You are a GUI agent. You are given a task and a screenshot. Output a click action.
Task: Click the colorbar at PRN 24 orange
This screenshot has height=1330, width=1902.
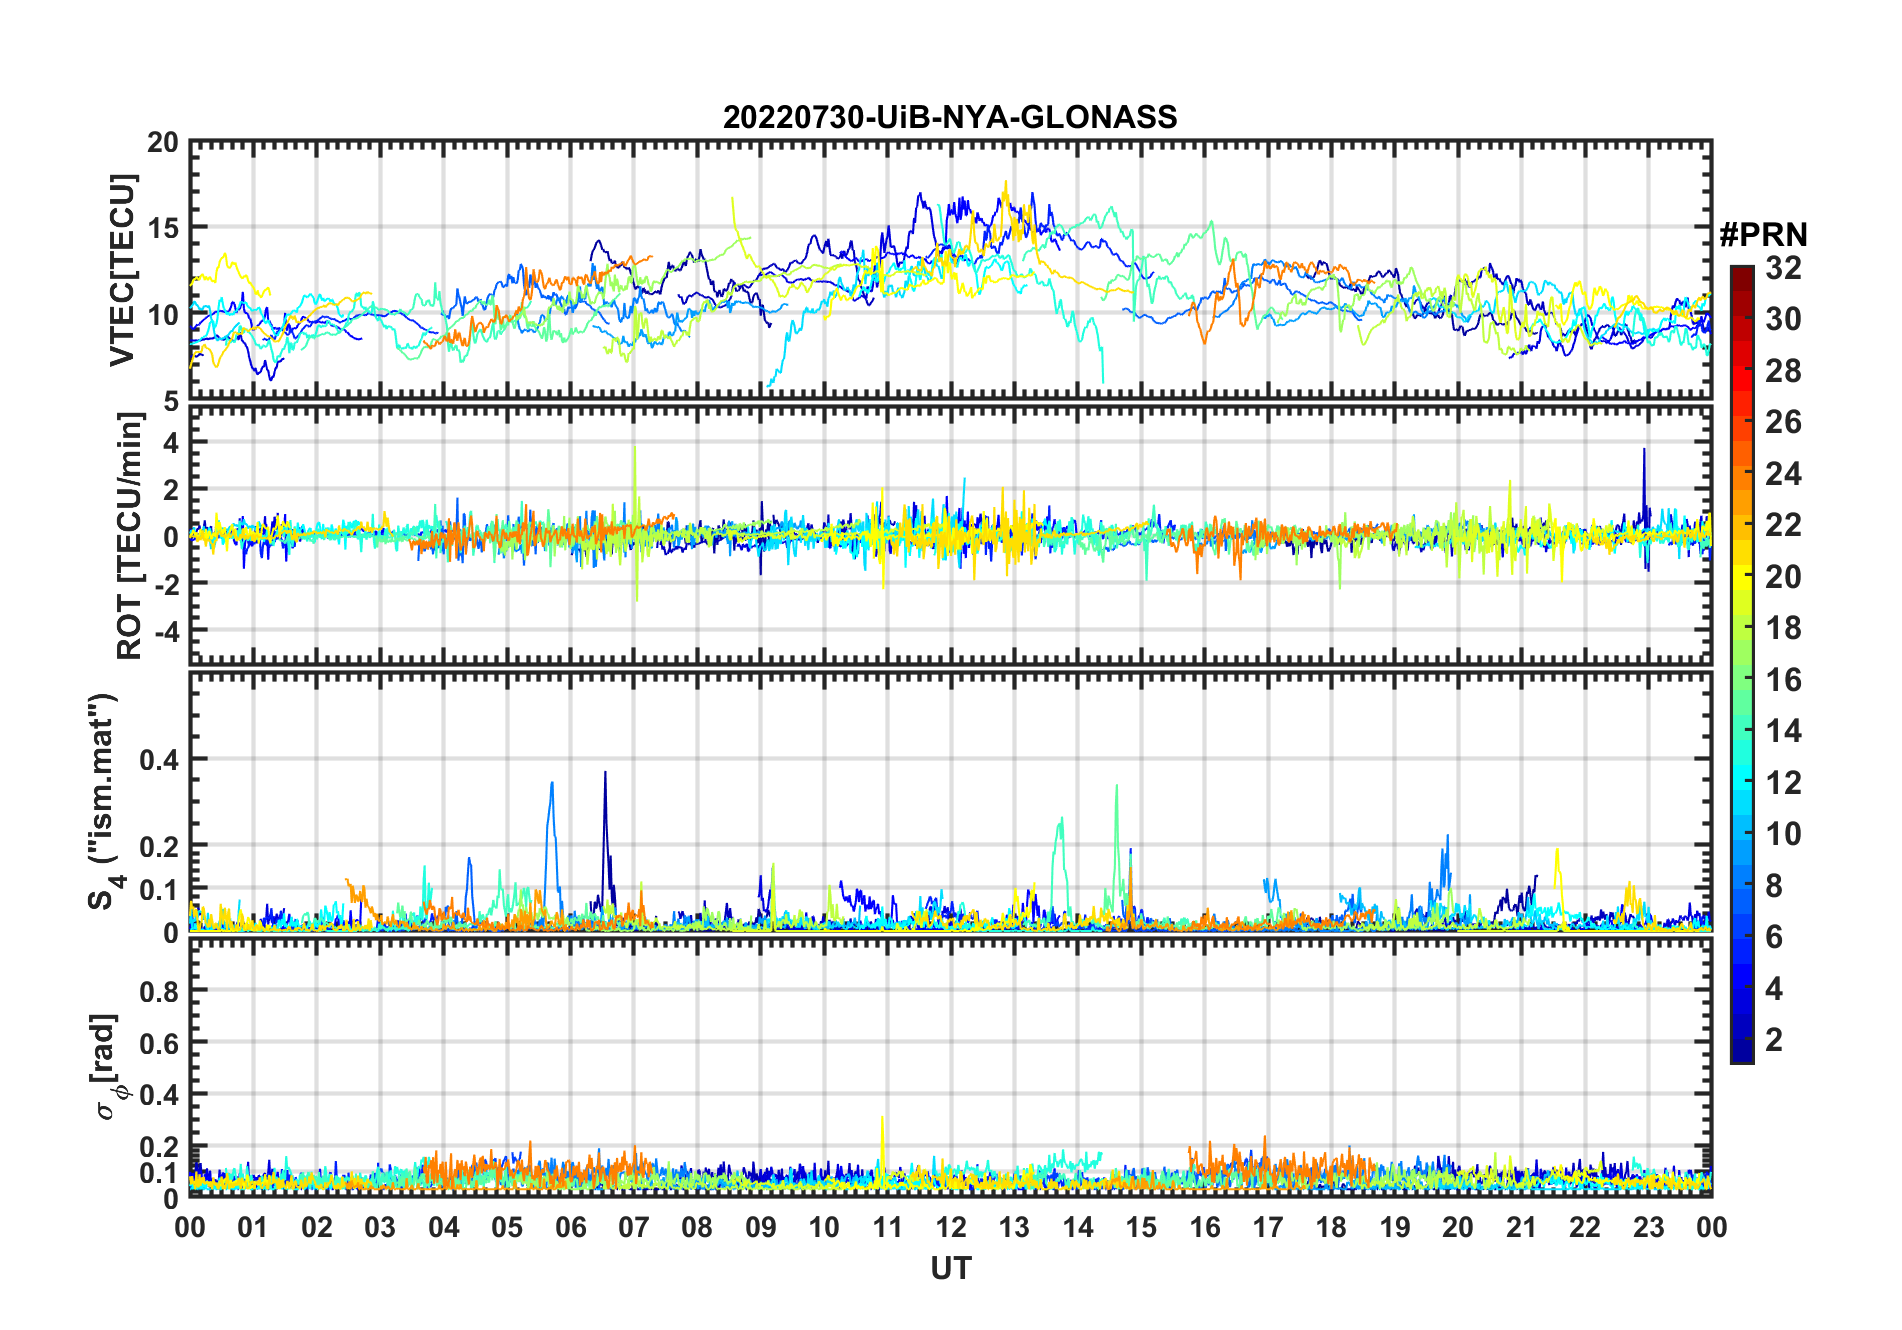click(1742, 474)
